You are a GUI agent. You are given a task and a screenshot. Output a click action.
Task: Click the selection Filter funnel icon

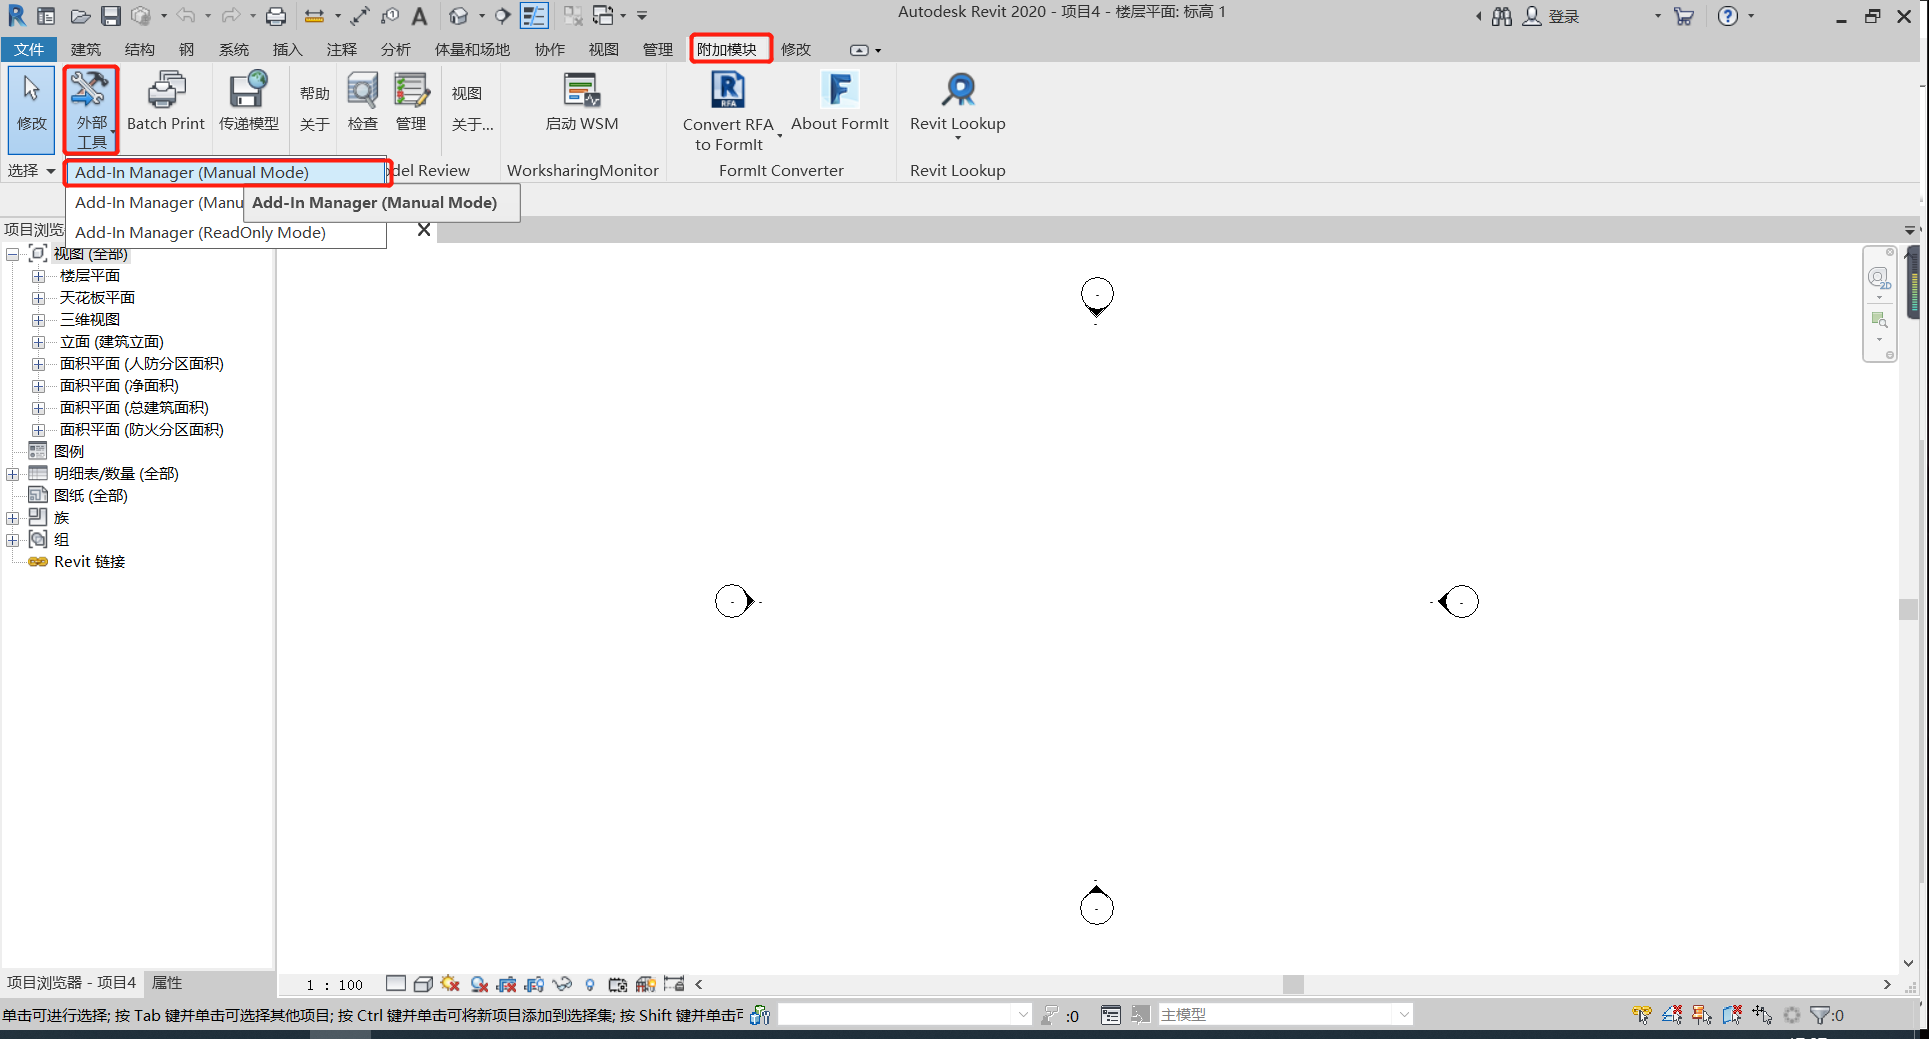(1821, 1015)
